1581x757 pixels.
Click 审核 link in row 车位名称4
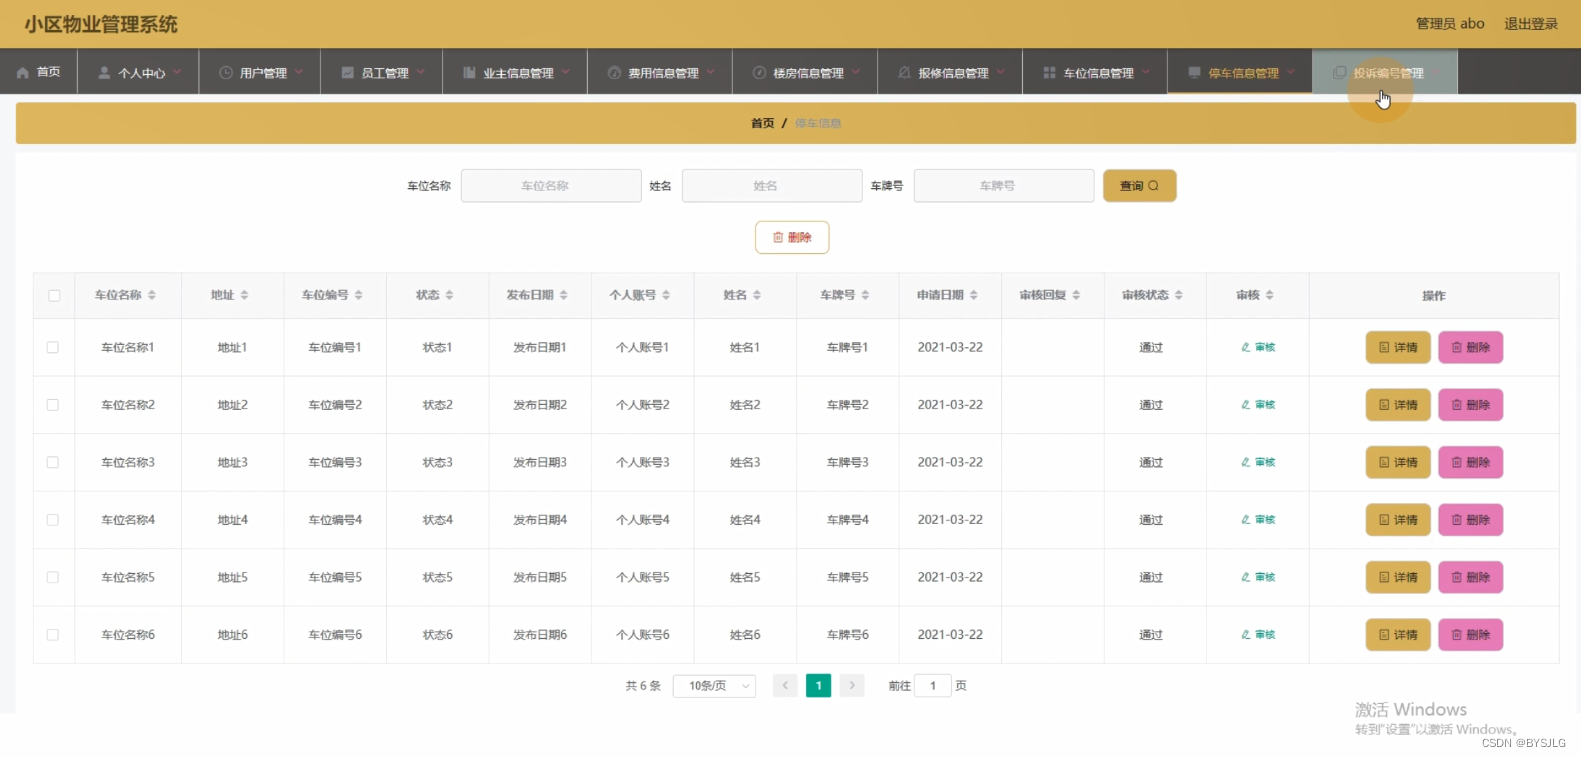pyautogui.click(x=1258, y=520)
